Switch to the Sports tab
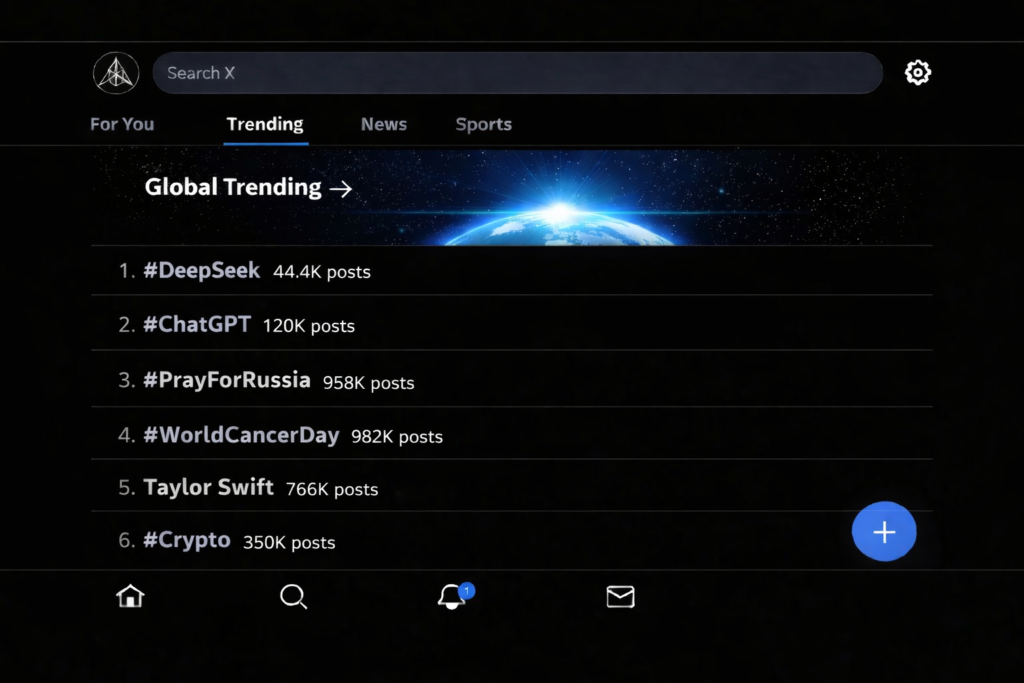The width and height of the screenshot is (1024, 683). click(483, 124)
